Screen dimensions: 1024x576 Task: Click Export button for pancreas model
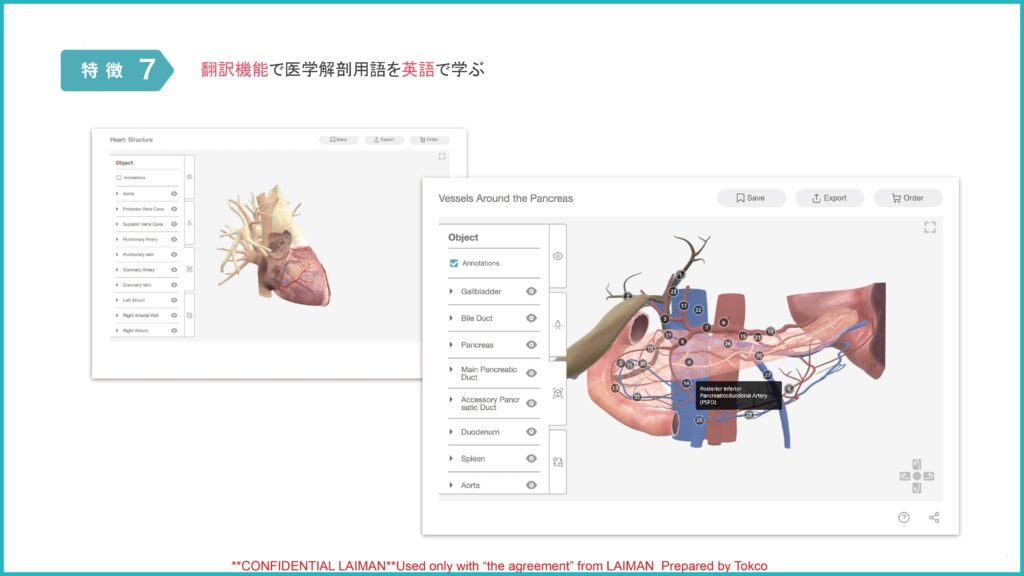(x=829, y=198)
